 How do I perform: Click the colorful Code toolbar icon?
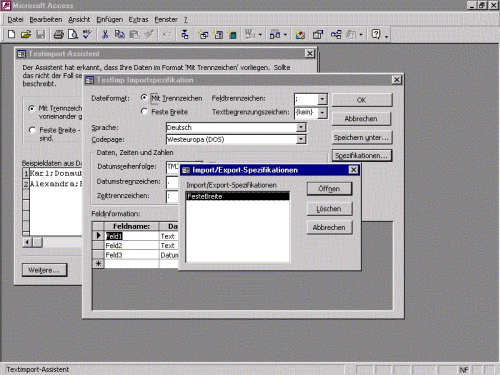tap(300, 34)
